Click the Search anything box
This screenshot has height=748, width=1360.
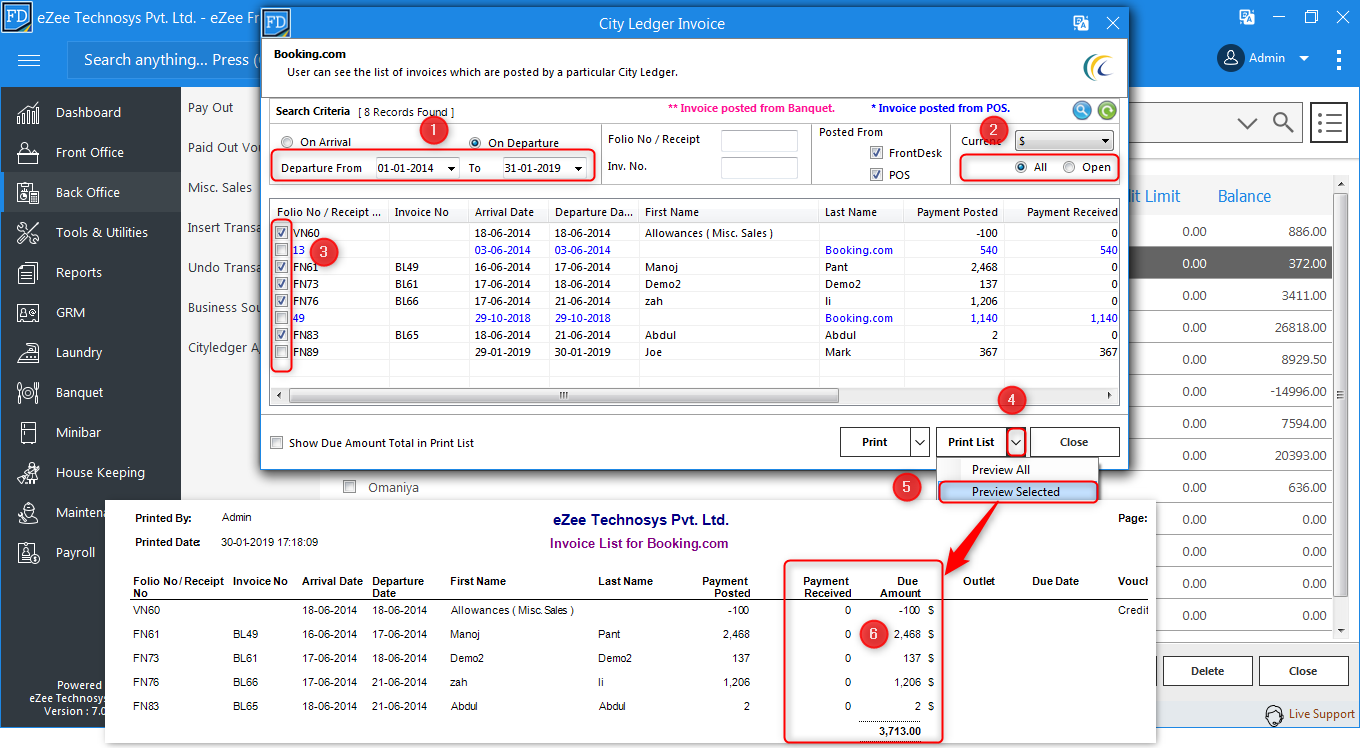(x=166, y=60)
